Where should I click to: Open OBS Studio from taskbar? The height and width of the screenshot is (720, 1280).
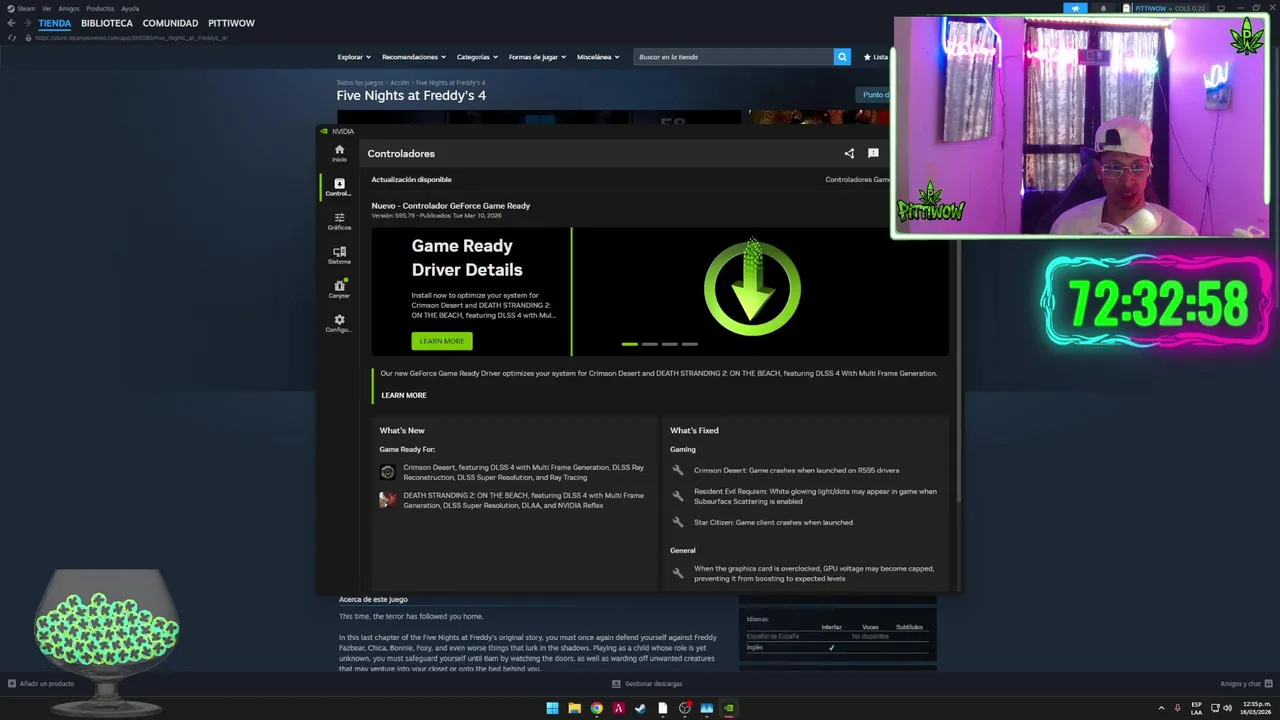click(684, 708)
